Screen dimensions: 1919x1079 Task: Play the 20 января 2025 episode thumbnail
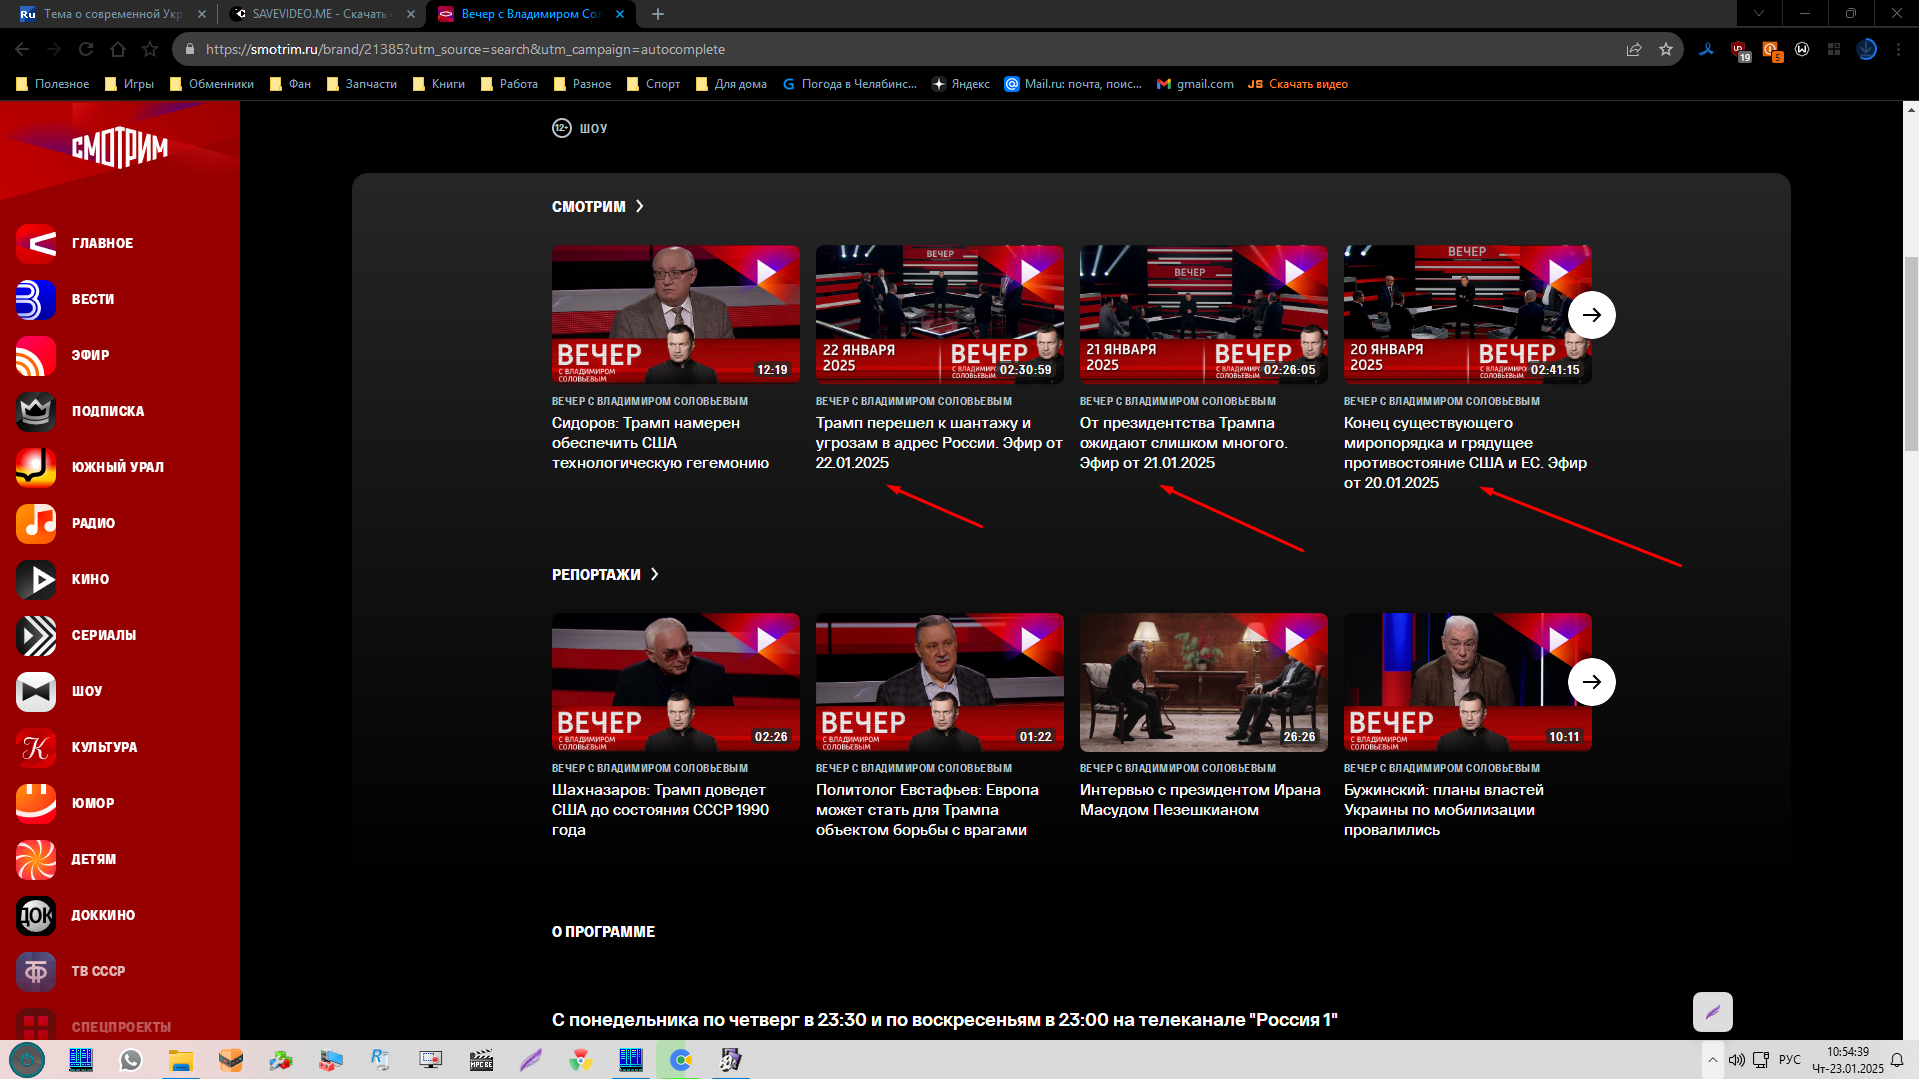pos(1467,315)
